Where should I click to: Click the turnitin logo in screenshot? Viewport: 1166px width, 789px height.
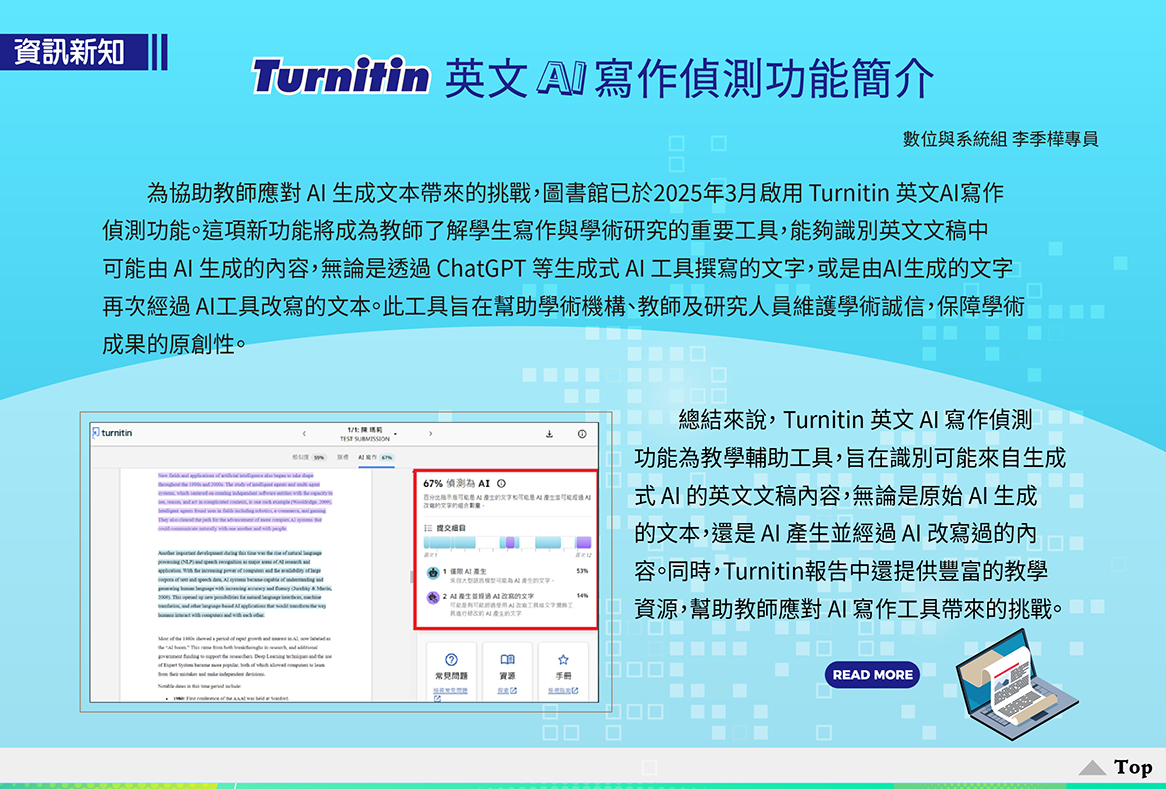pos(112,433)
